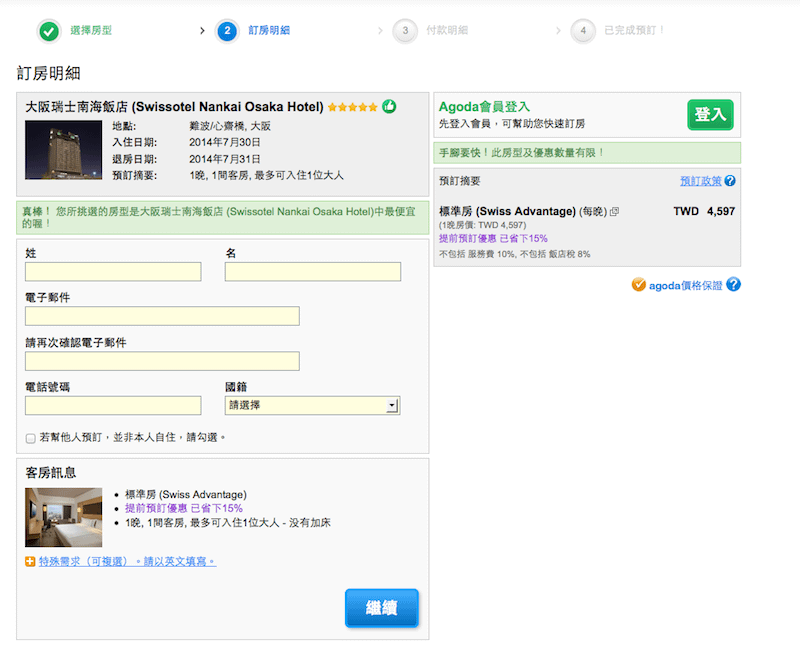Click the grey step 3 circle icon

click(405, 31)
